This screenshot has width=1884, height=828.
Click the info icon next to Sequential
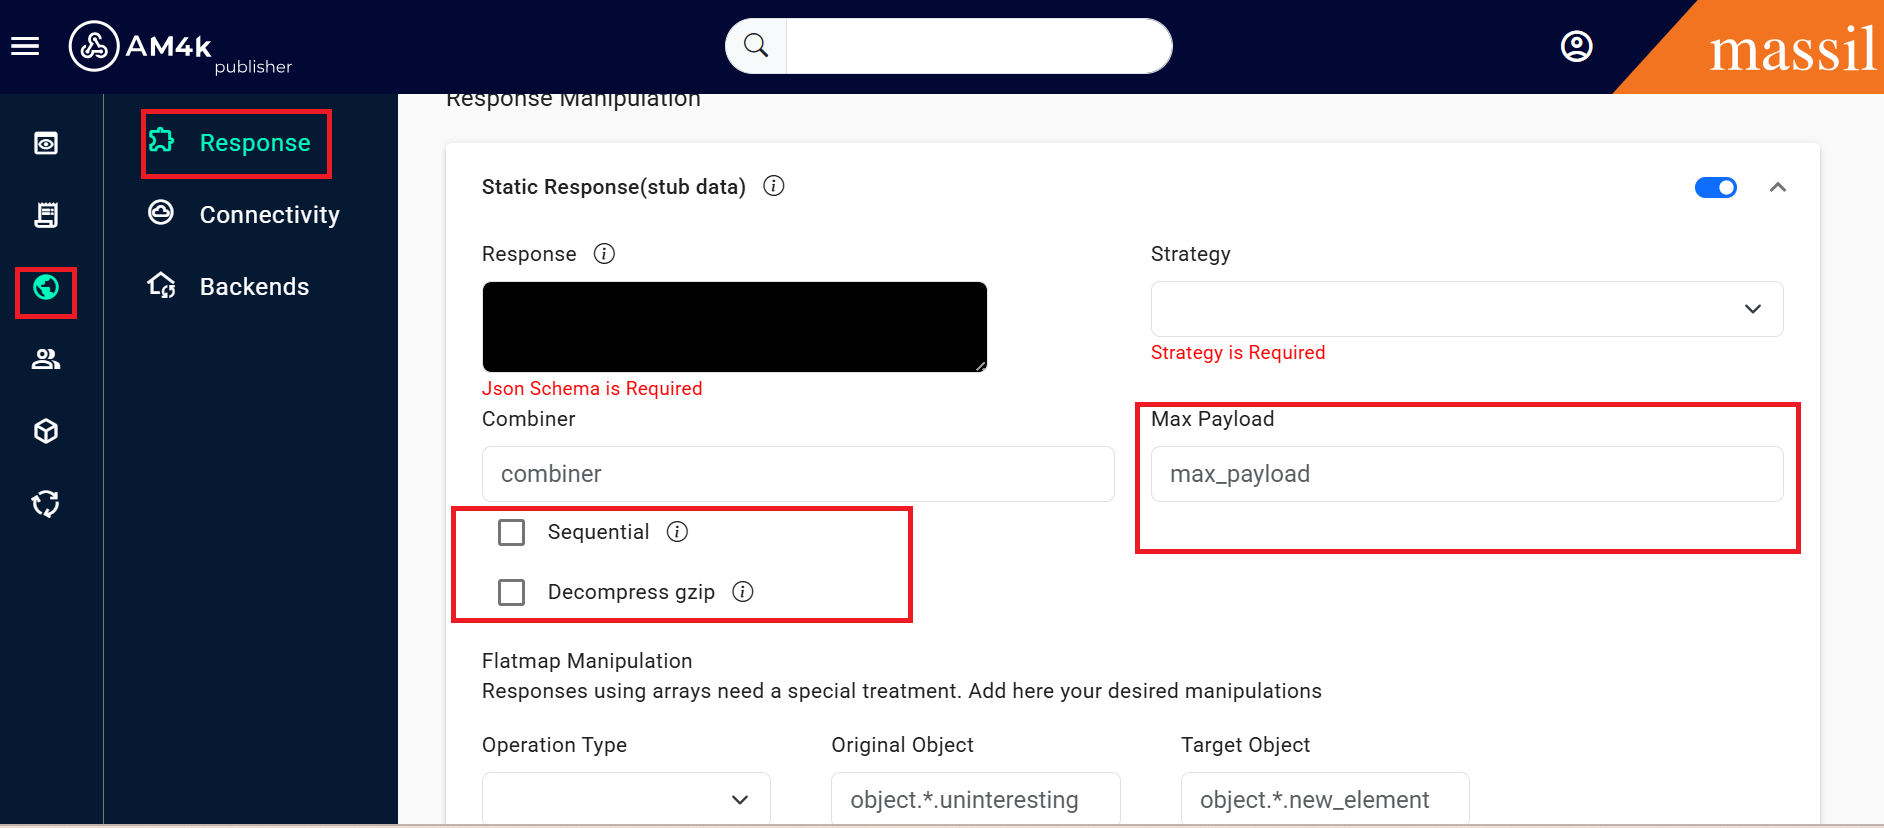(677, 532)
